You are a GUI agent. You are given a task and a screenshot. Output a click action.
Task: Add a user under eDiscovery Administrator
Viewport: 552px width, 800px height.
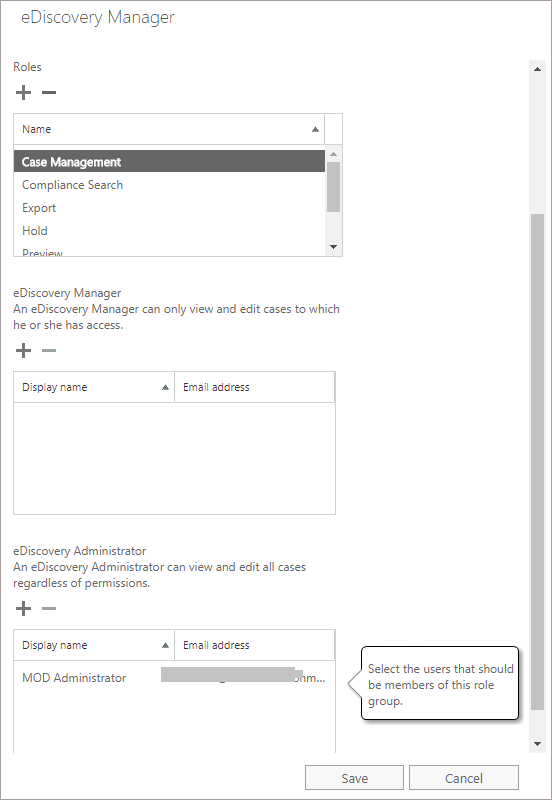(23, 608)
